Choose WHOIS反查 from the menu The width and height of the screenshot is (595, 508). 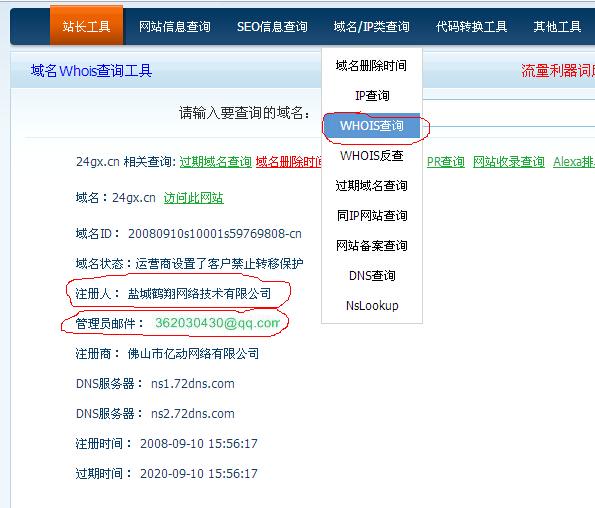click(371, 156)
